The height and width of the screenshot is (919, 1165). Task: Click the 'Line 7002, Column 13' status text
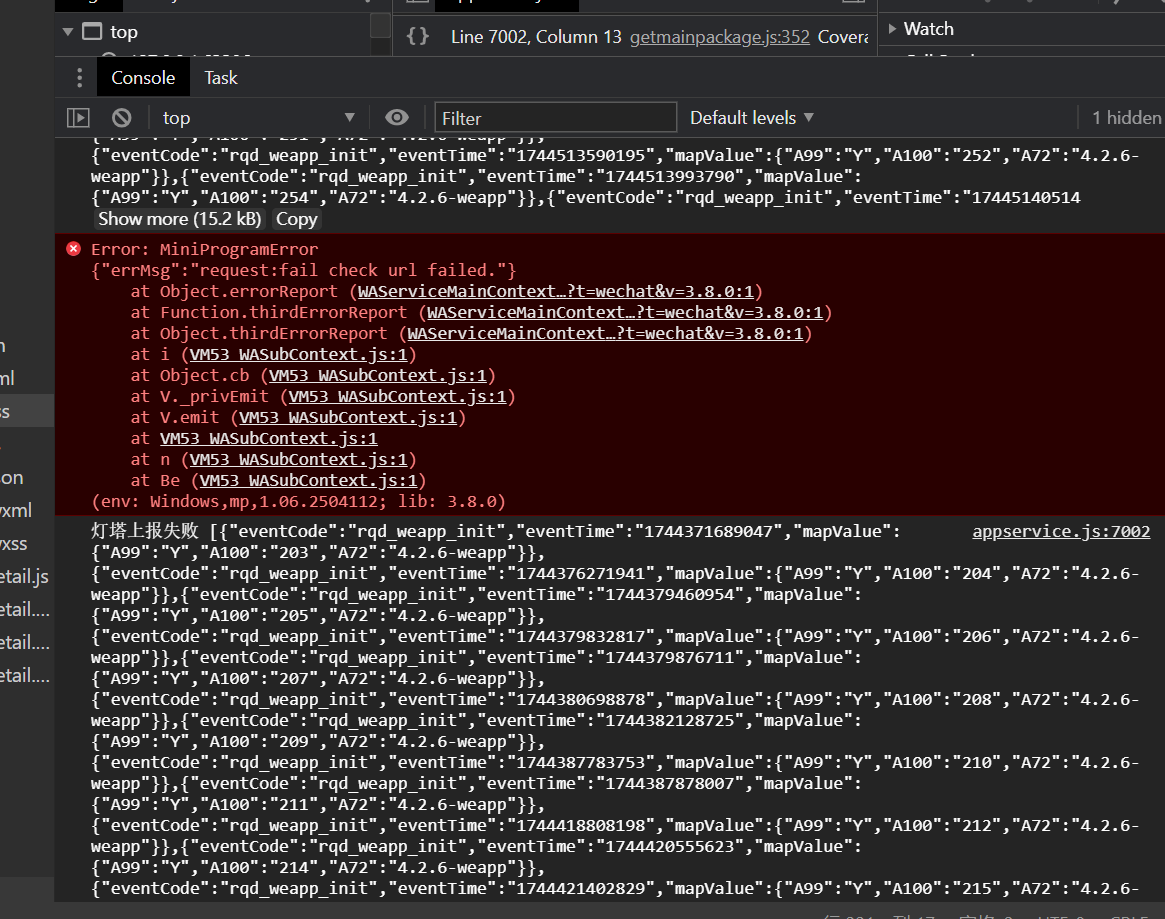point(536,36)
